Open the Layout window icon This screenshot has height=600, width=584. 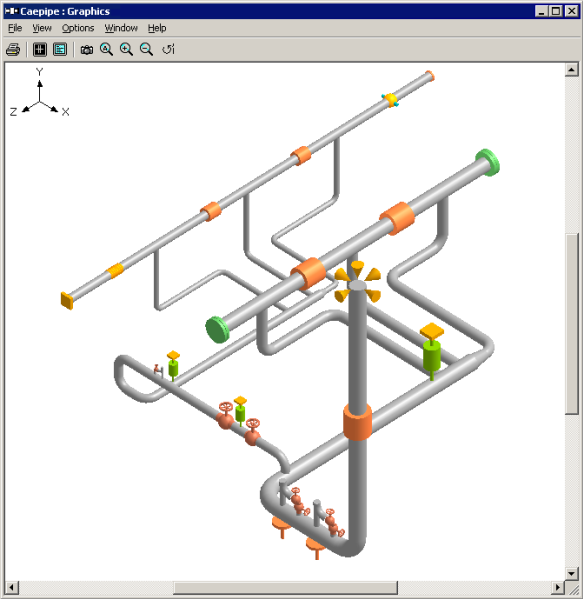pyautogui.click(x=40, y=49)
